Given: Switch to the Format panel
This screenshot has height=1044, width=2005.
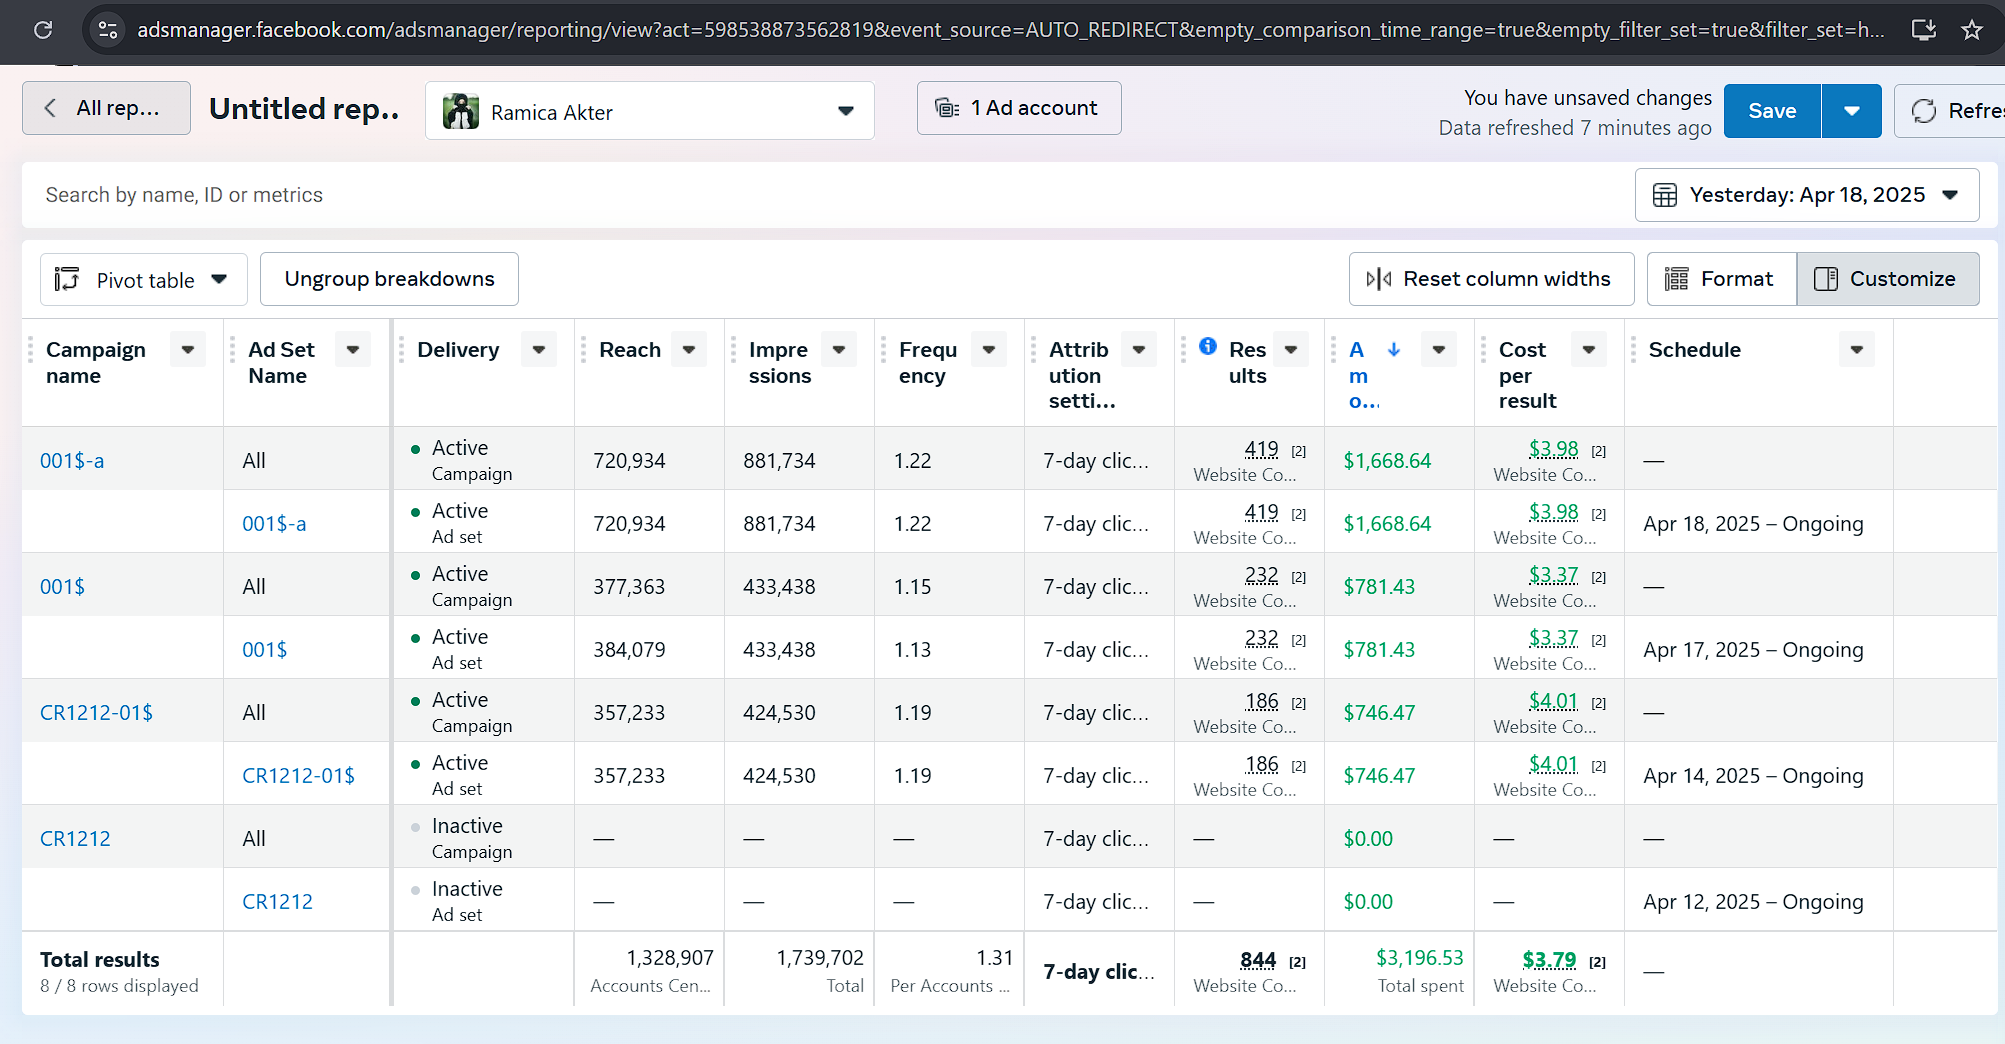Looking at the screenshot, I should (1721, 279).
